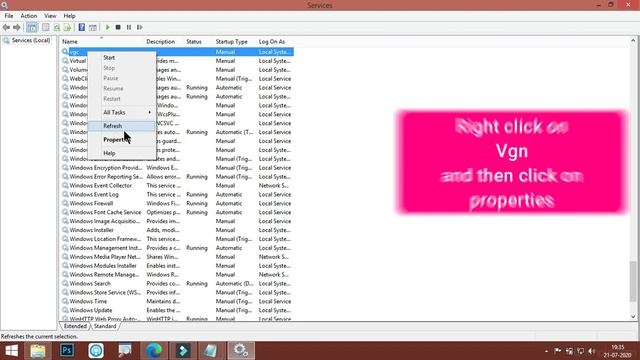
Task: Open Microsoft Edge from the taskbar
Action: pyautogui.click(x=154, y=351)
